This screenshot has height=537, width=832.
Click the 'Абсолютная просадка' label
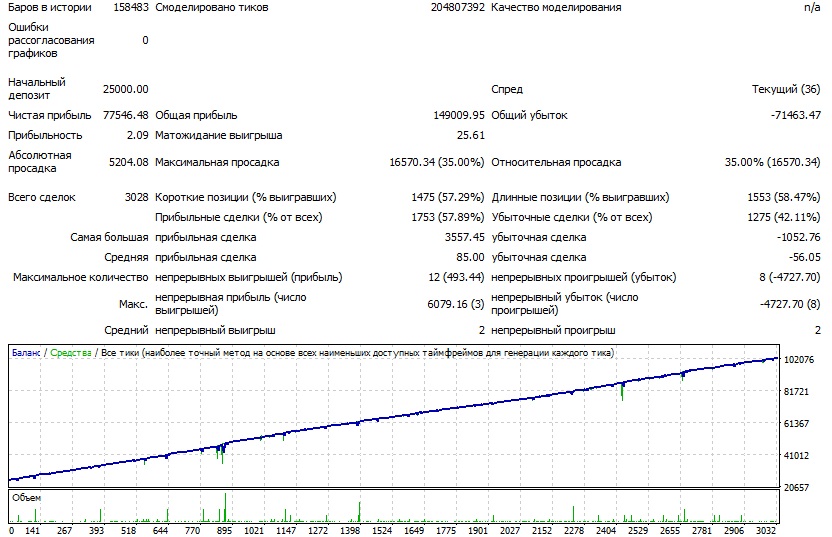40,162
